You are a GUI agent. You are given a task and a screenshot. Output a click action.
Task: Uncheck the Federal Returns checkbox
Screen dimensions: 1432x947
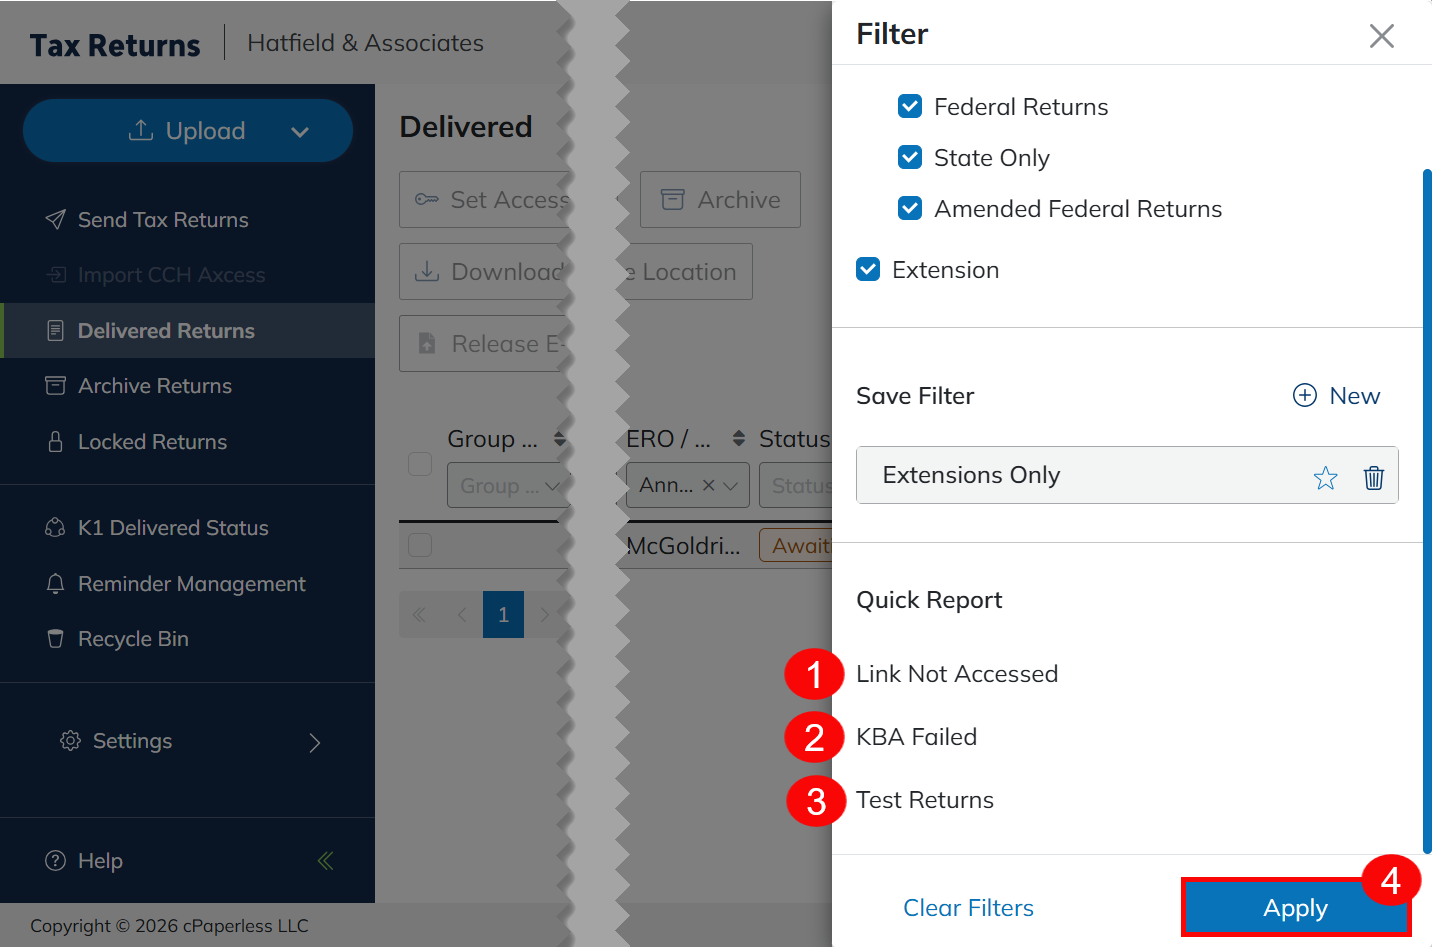(x=910, y=107)
